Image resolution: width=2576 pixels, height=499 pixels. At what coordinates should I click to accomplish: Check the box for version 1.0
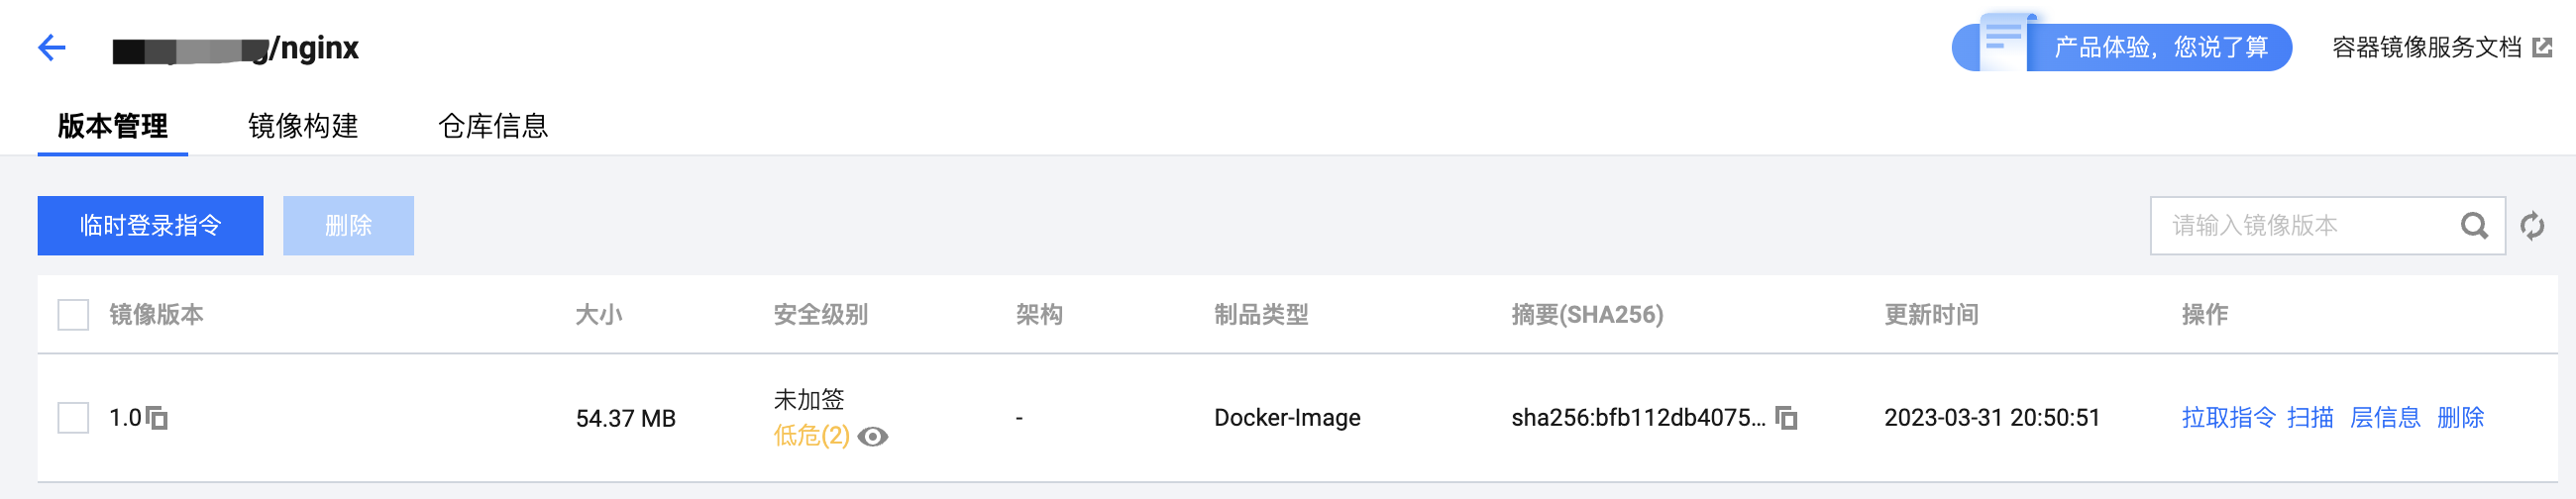(x=73, y=418)
